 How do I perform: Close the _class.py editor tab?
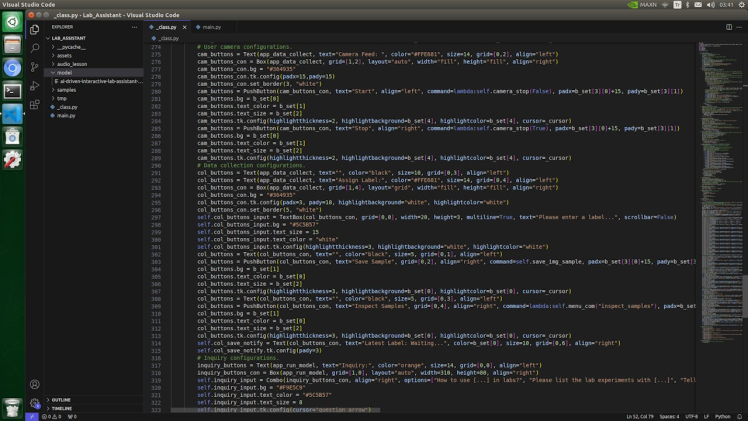tap(186, 27)
